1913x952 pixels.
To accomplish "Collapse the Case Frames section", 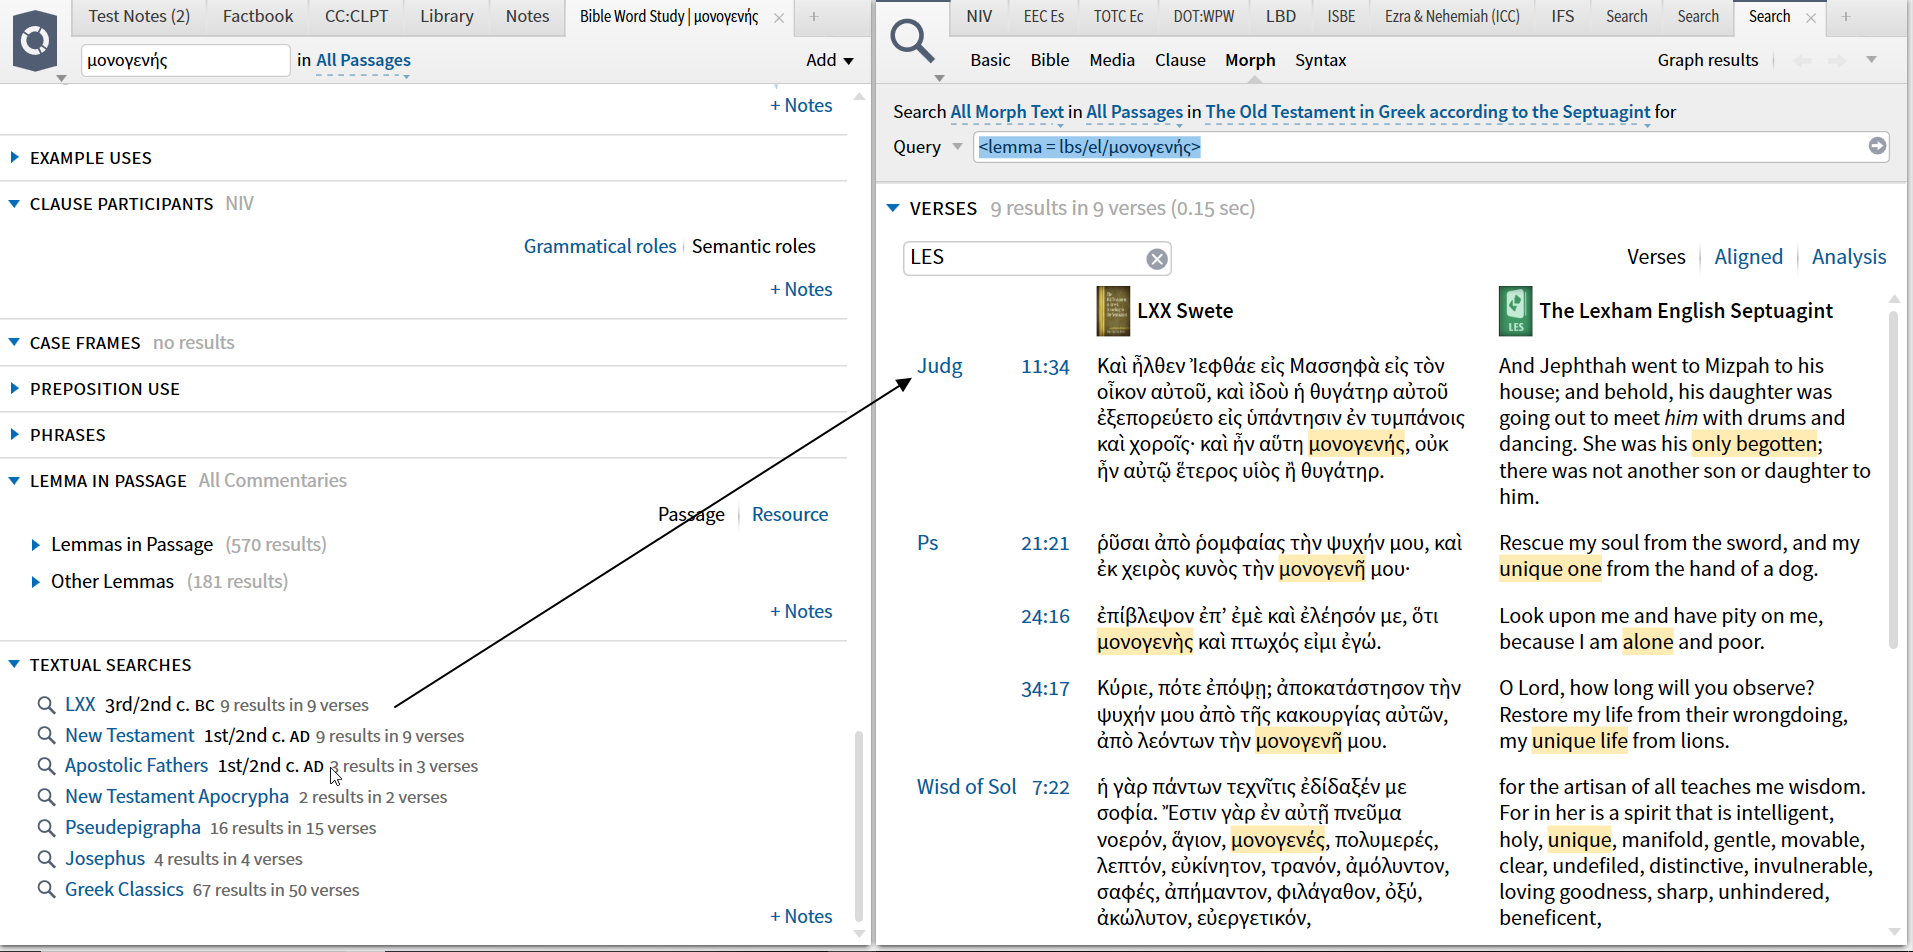I will point(14,343).
